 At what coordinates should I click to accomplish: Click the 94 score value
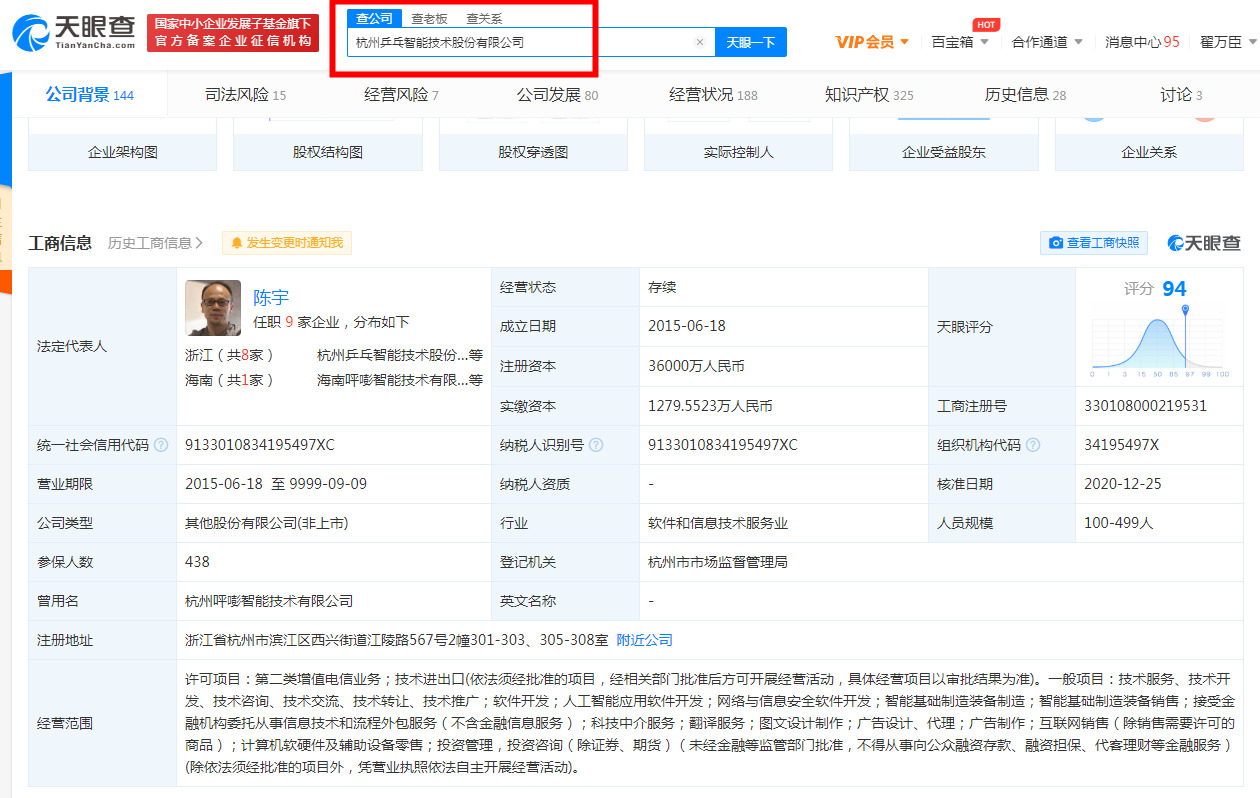click(x=1174, y=289)
